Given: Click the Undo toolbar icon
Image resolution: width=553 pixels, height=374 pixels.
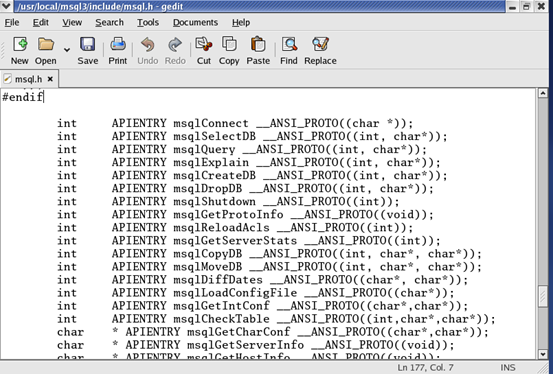Looking at the screenshot, I should (147, 44).
